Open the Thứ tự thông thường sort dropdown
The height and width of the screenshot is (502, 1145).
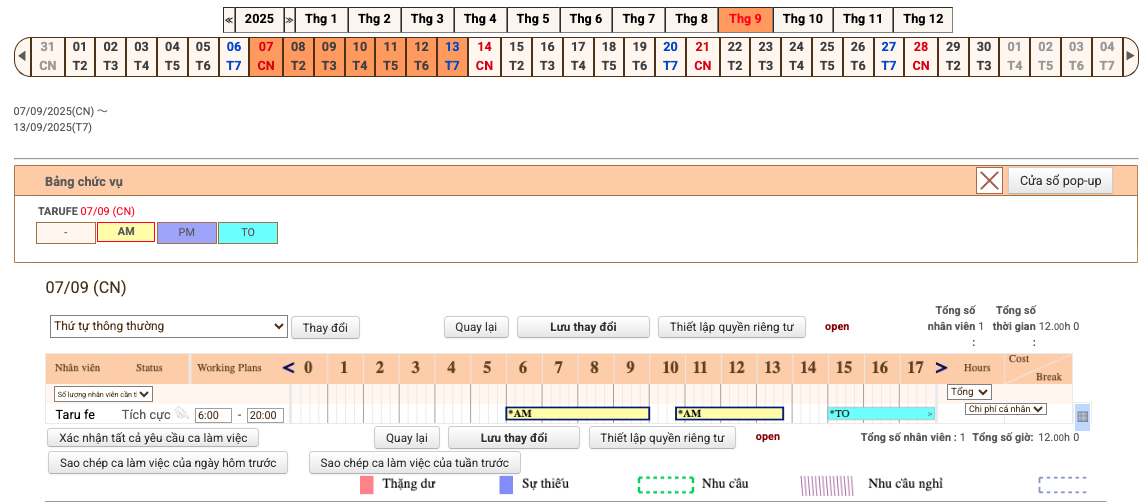pos(169,326)
